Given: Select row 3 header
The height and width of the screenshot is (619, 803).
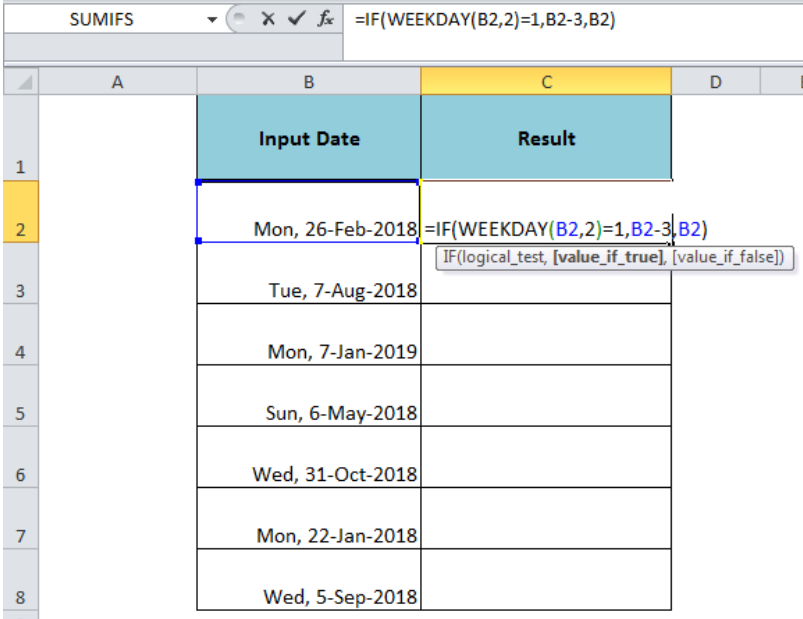Looking at the screenshot, I should point(20,273).
